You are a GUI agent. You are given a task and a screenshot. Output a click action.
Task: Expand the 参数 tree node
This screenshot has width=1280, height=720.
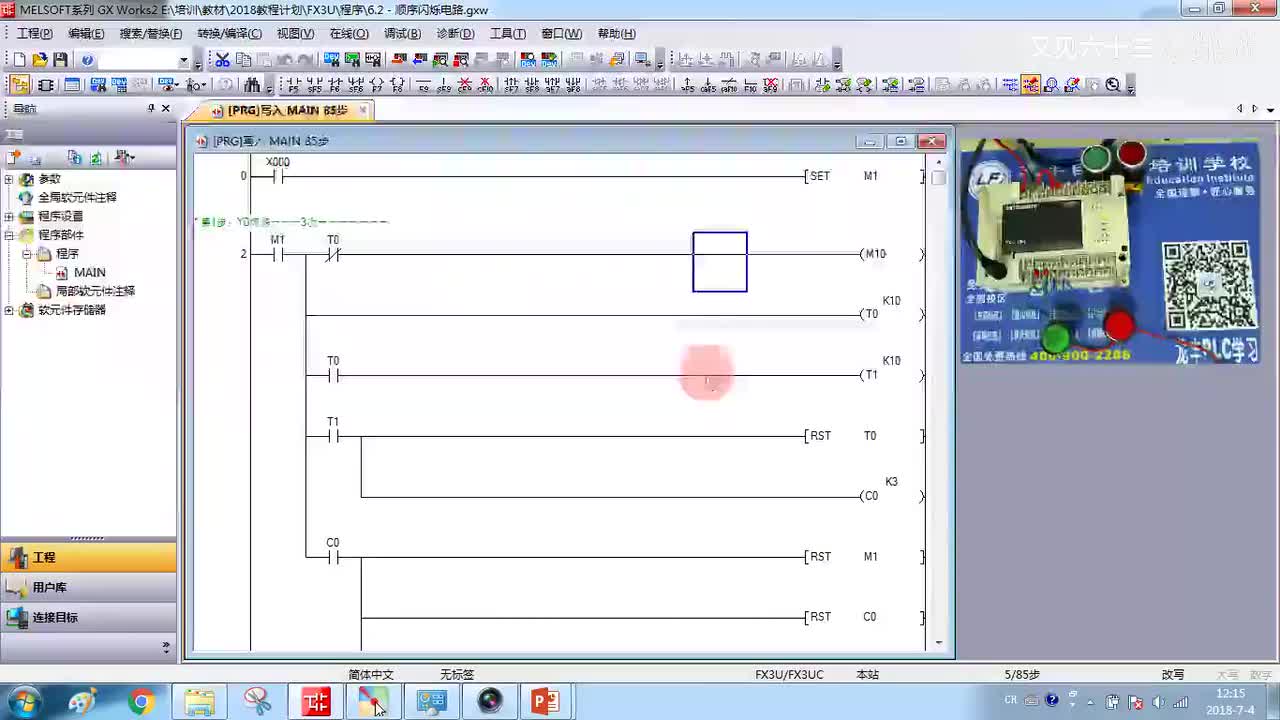9,179
